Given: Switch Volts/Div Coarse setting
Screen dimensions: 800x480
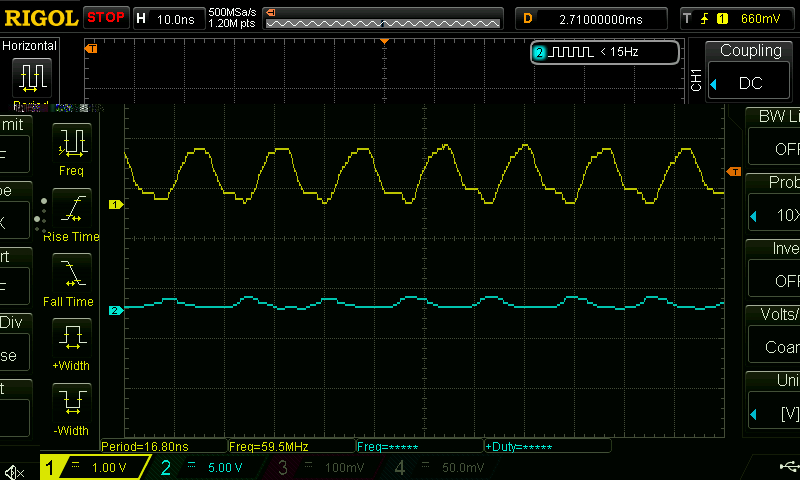Looking at the screenshot, I should (x=774, y=345).
